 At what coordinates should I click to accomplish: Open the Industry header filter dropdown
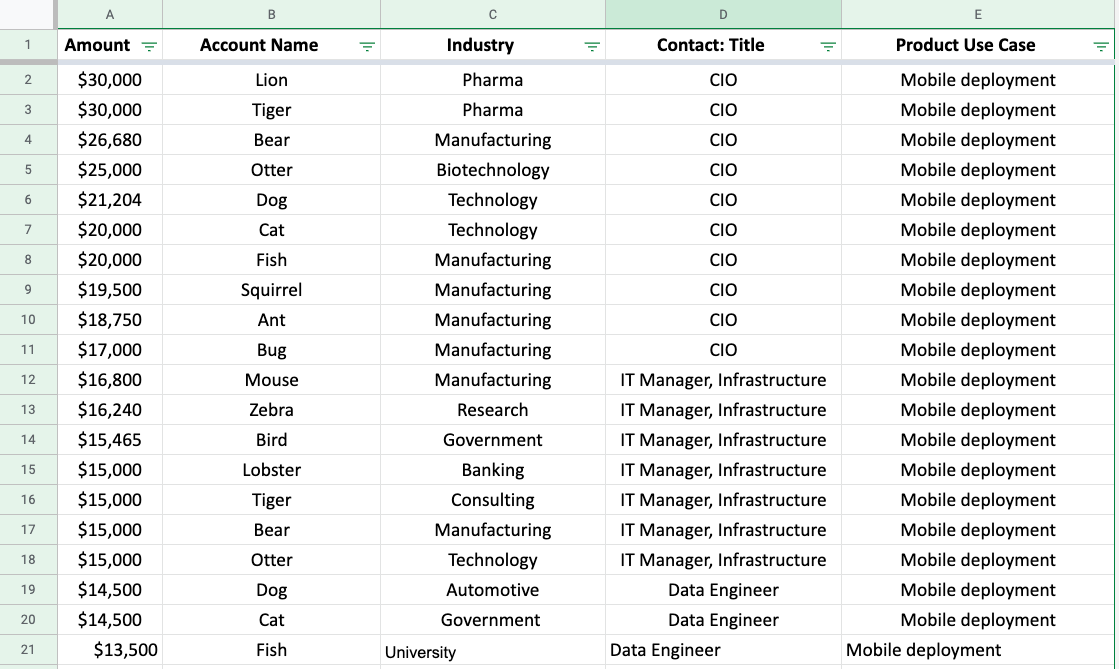[592, 46]
